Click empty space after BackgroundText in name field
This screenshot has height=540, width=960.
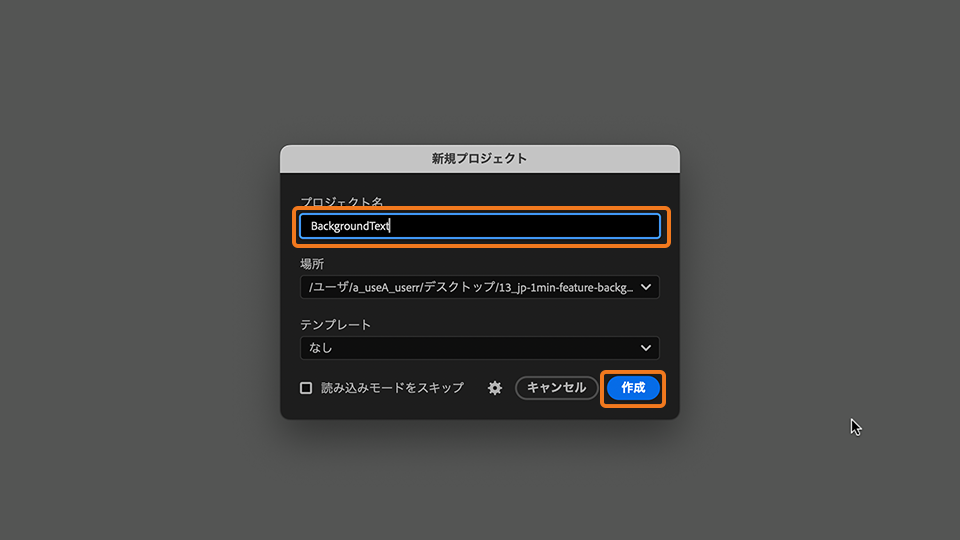click(525, 226)
